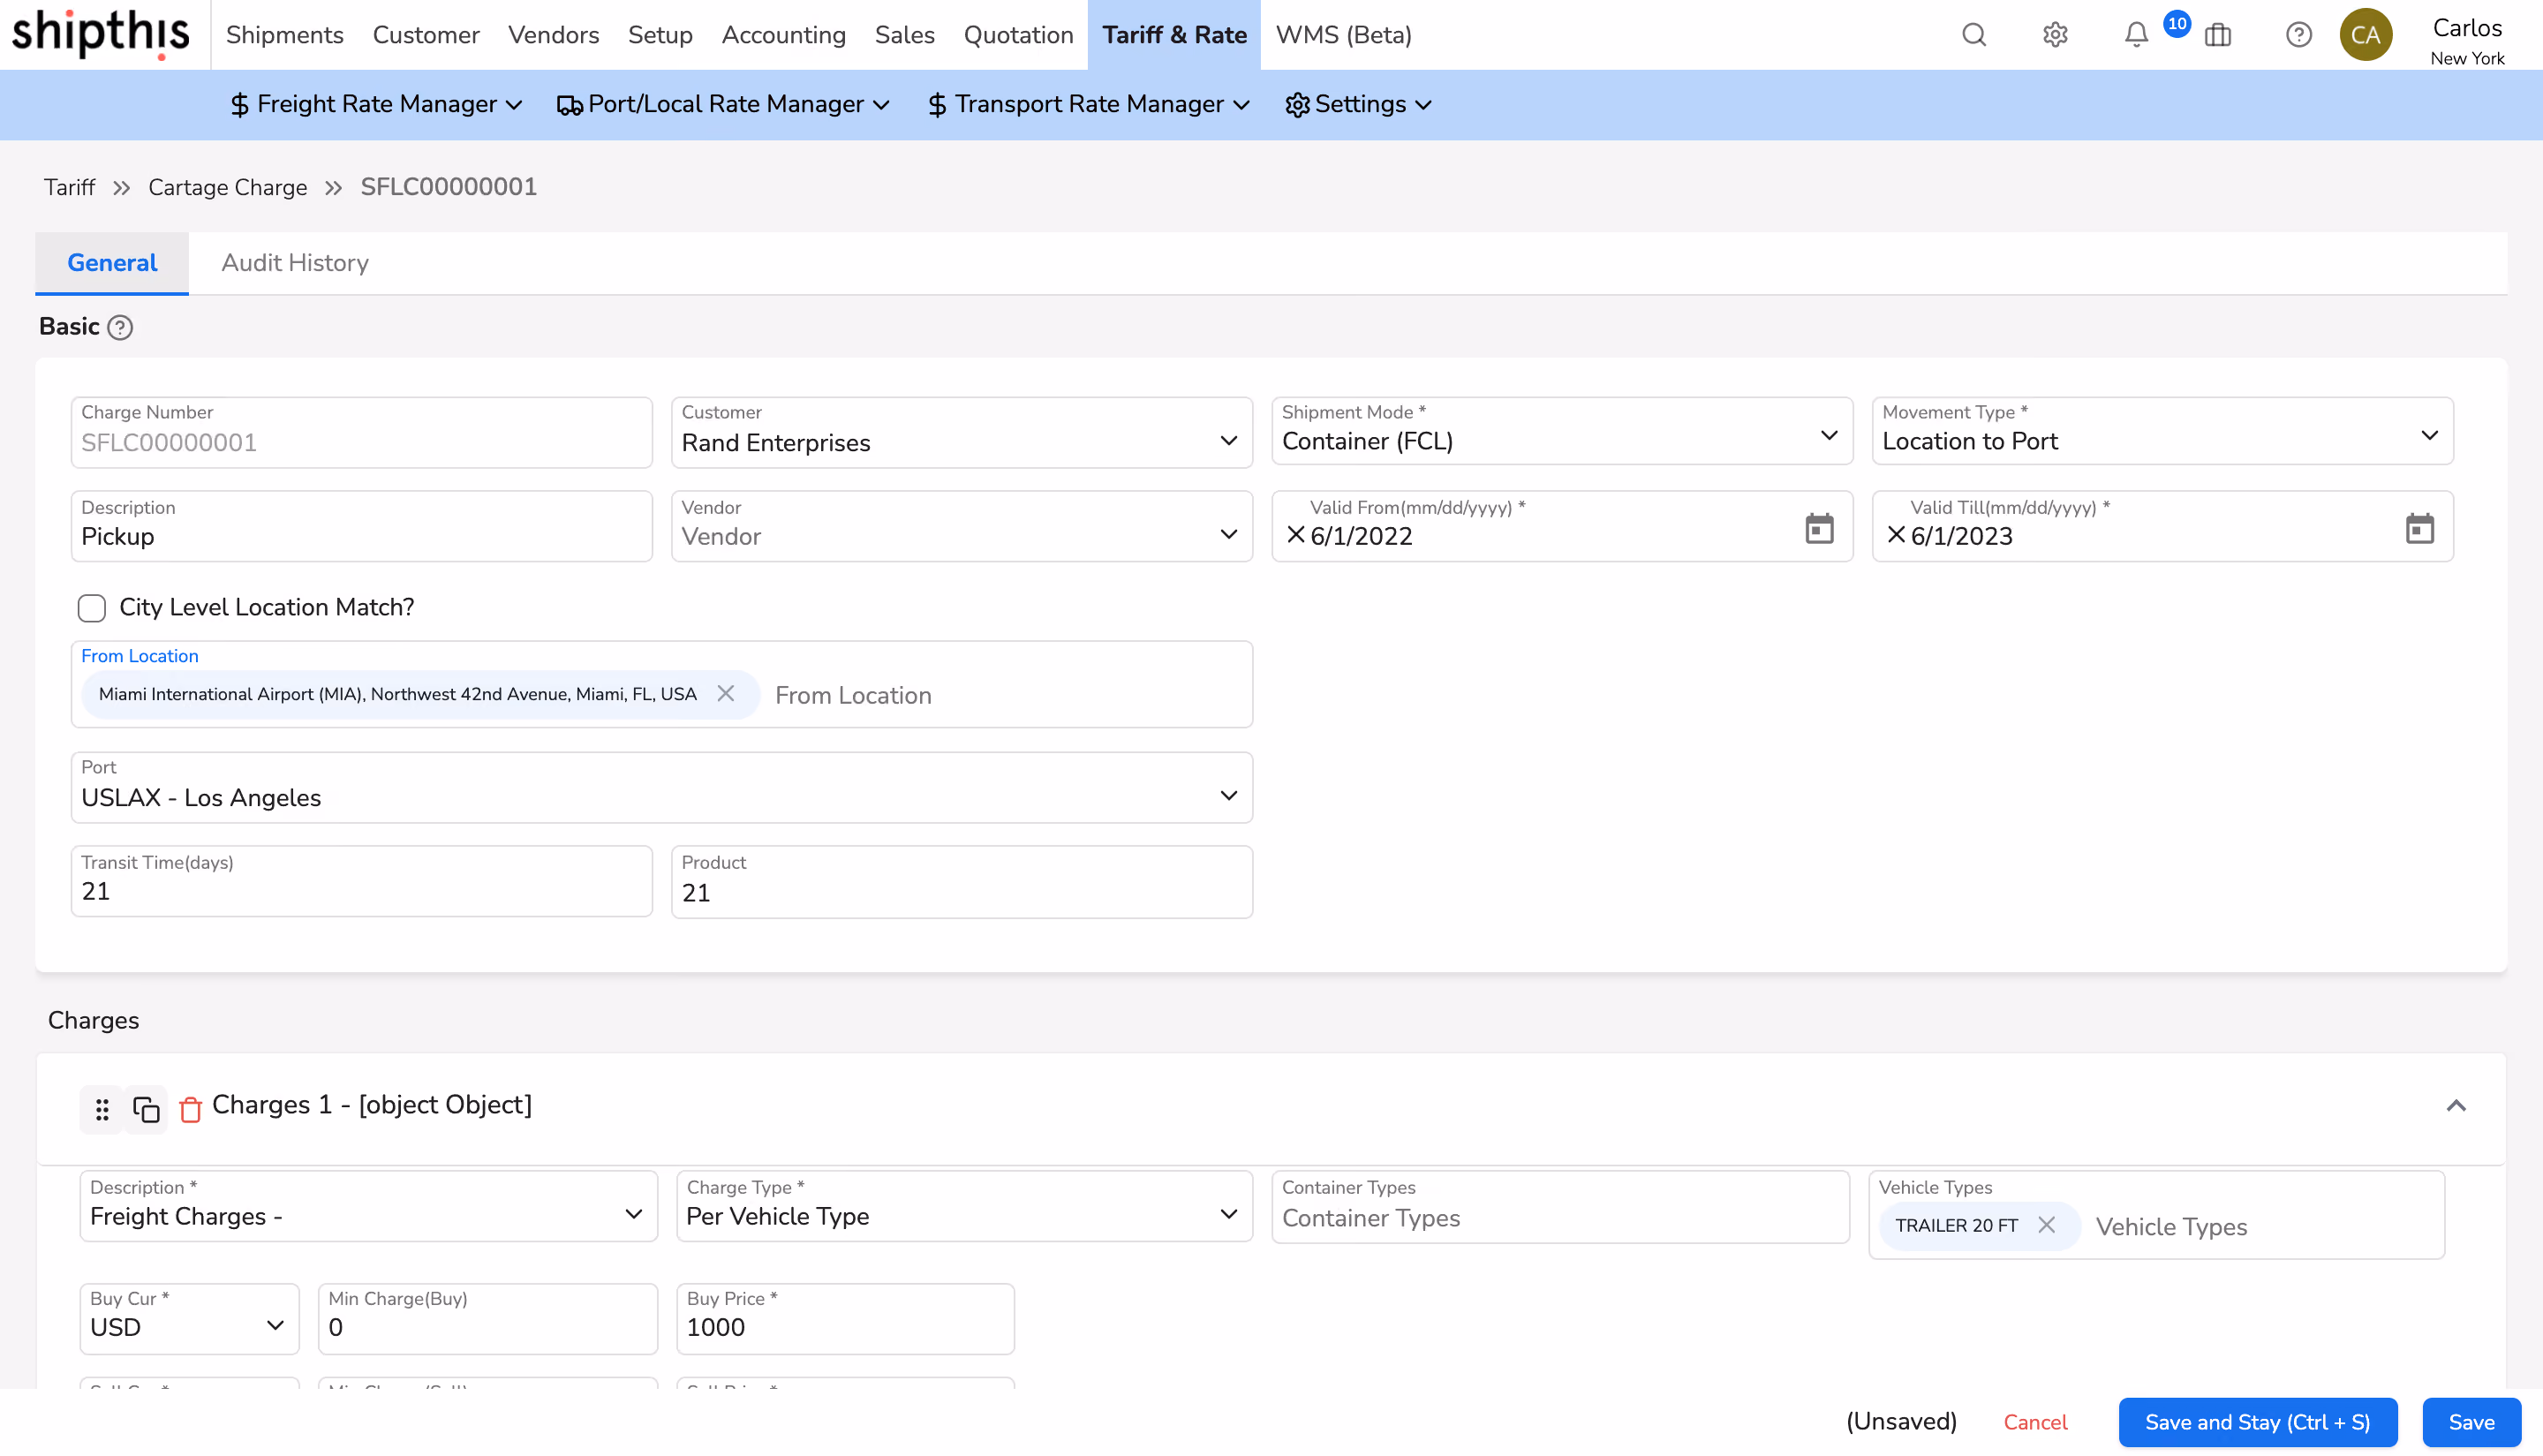Duplicate the Charges 1 row

[x=146, y=1109]
